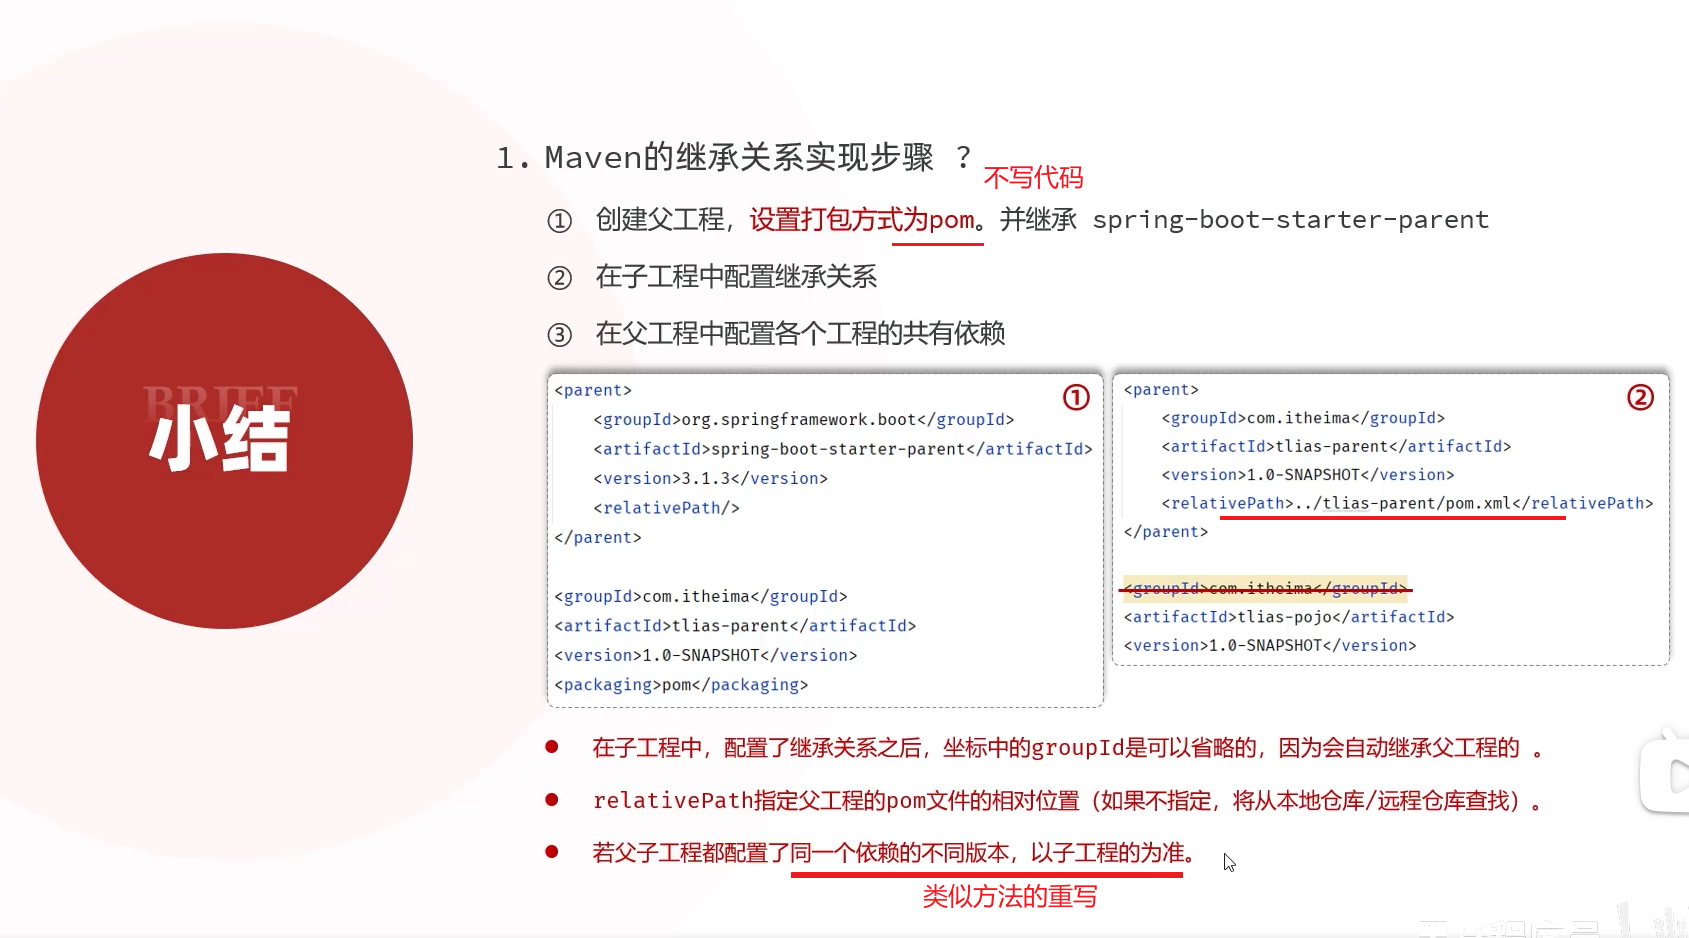Viewport: 1689px width, 938px height.
Task: Click 'spring-boot-starter-parent' in step one line
Action: click(1290, 220)
